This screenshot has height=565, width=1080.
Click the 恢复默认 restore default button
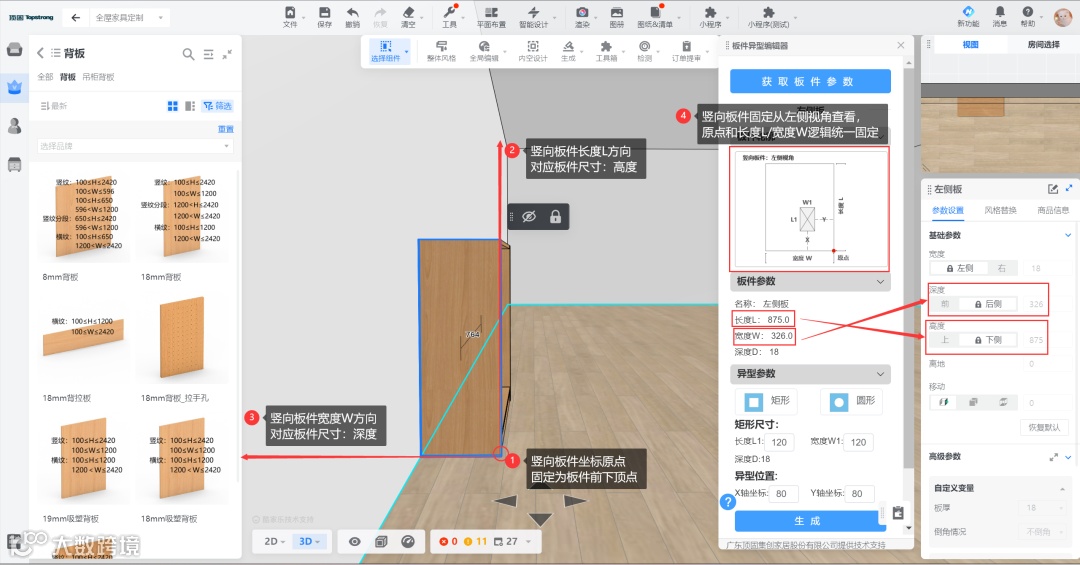click(1044, 427)
